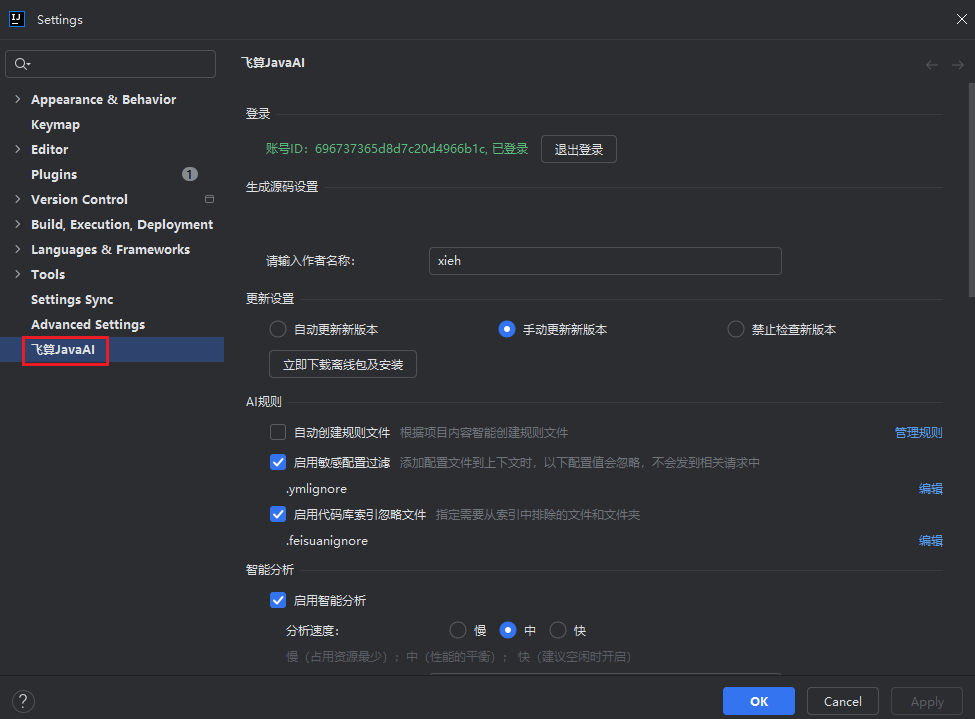Viewport: 975px width, 719px height.
Task: Click the Version Control project-level icon
Action: (209, 199)
